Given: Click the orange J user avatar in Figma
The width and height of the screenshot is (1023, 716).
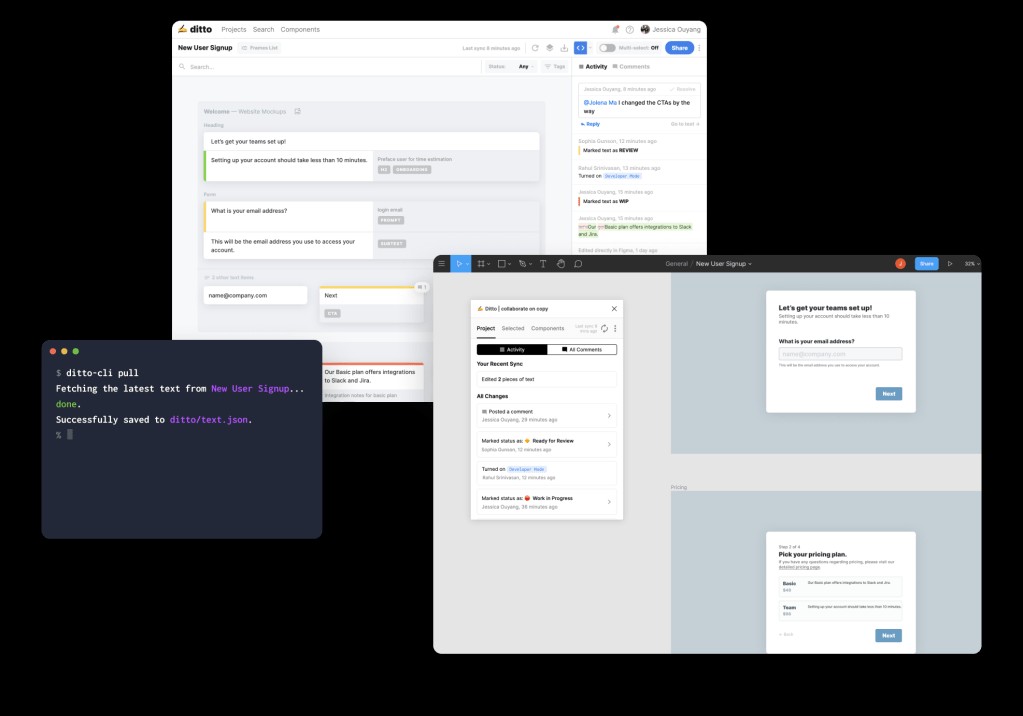Looking at the screenshot, I should (x=900, y=264).
